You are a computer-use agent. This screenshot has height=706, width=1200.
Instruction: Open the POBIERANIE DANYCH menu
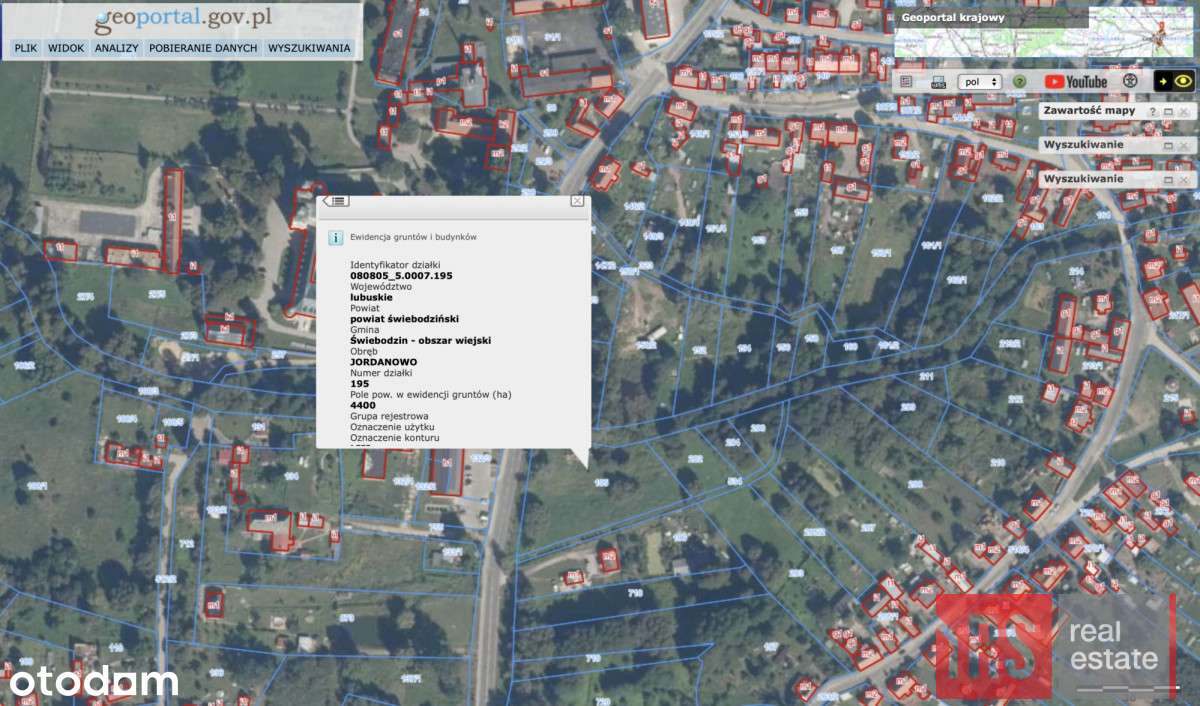pos(203,48)
